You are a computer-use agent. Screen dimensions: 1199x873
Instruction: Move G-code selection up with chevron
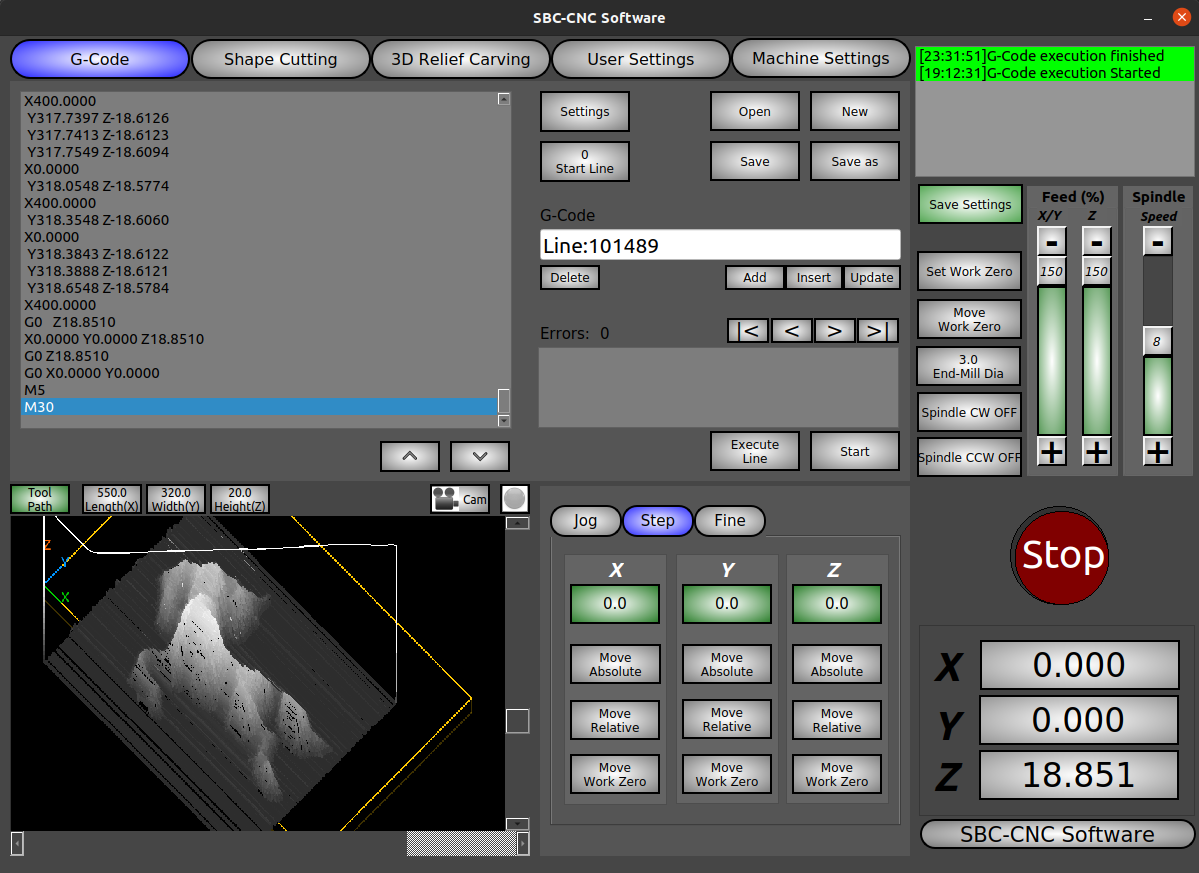point(410,456)
